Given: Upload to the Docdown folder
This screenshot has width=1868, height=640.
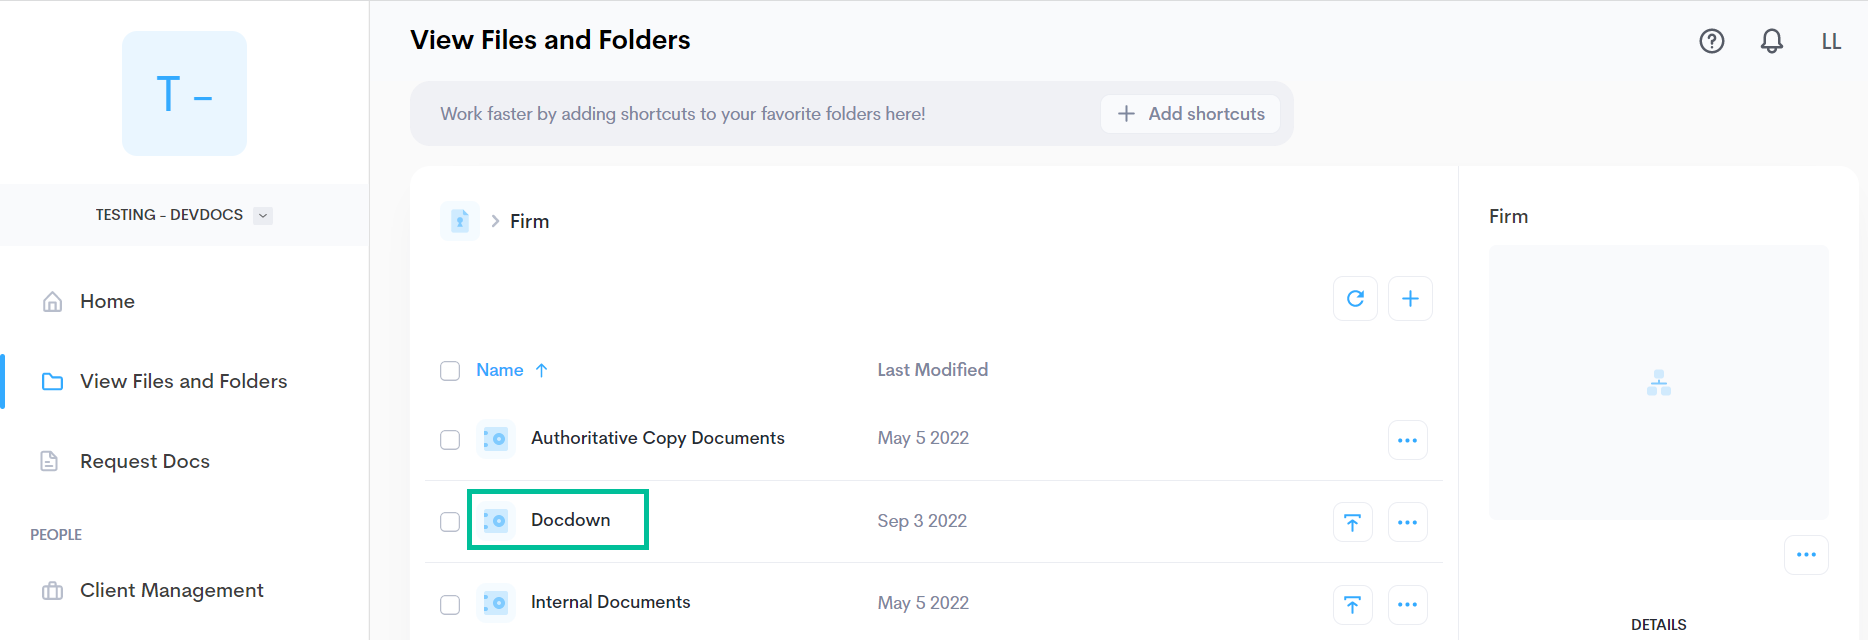Looking at the screenshot, I should [x=1352, y=522].
